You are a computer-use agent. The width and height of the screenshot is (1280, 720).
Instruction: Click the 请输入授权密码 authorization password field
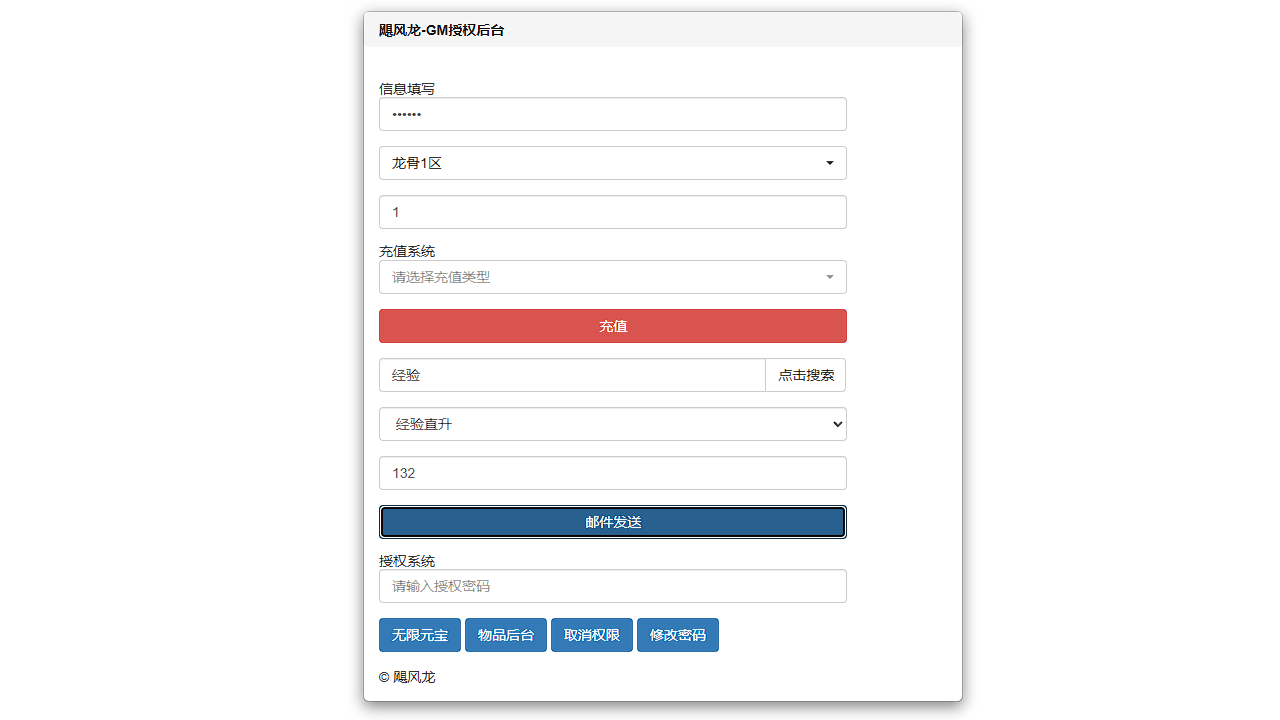(612, 586)
